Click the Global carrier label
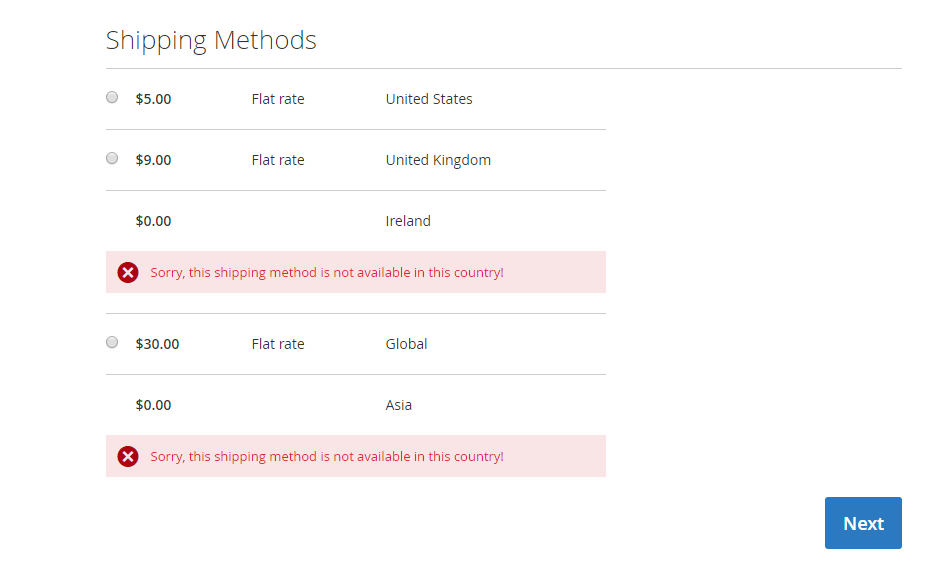Image resolution: width=943 pixels, height=580 pixels. click(x=406, y=344)
